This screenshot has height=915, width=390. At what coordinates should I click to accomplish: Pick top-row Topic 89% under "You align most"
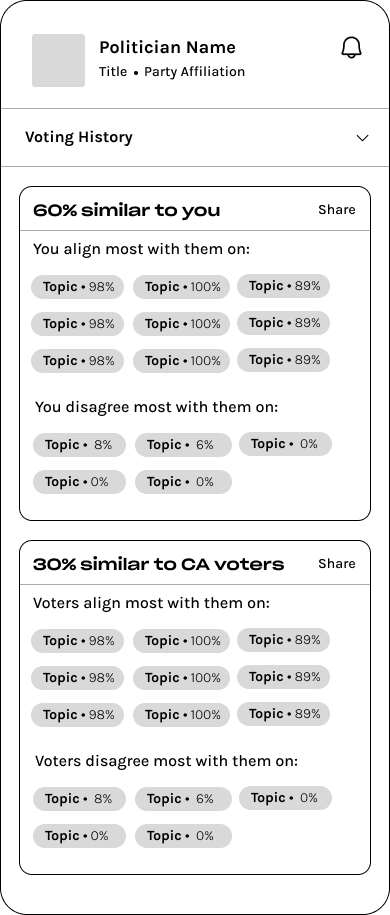click(284, 286)
